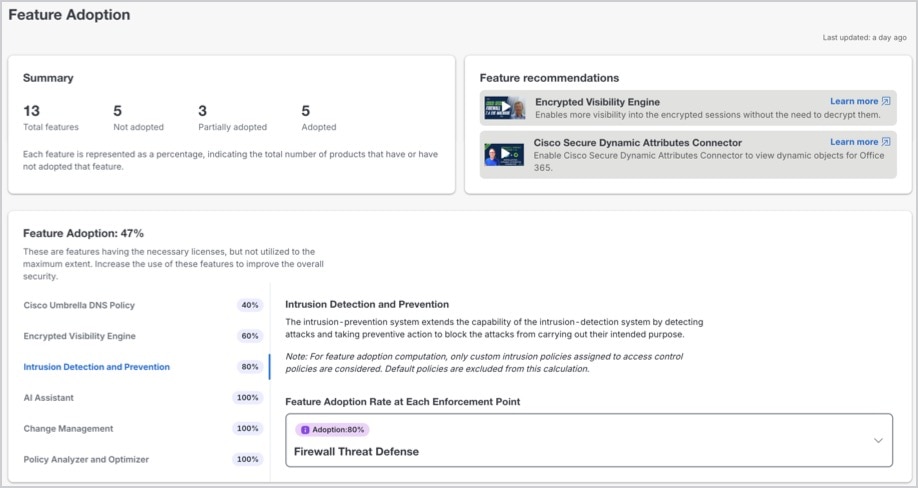Click external link icon beside Encrypted Visibility Engine
This screenshot has height=488, width=918.
[886, 101]
